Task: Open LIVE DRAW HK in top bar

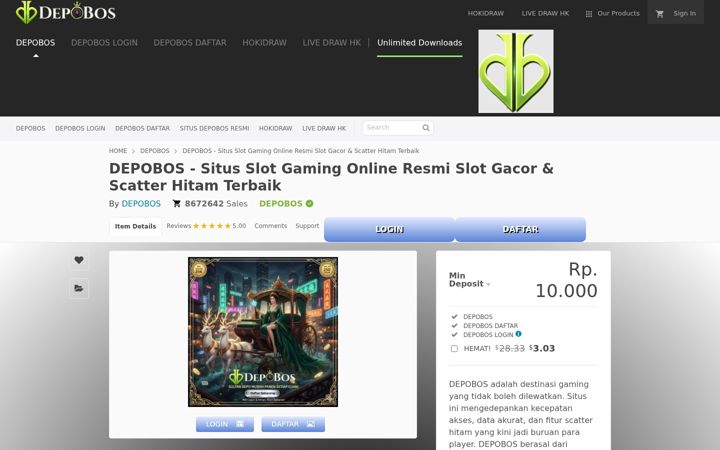Action: tap(545, 13)
